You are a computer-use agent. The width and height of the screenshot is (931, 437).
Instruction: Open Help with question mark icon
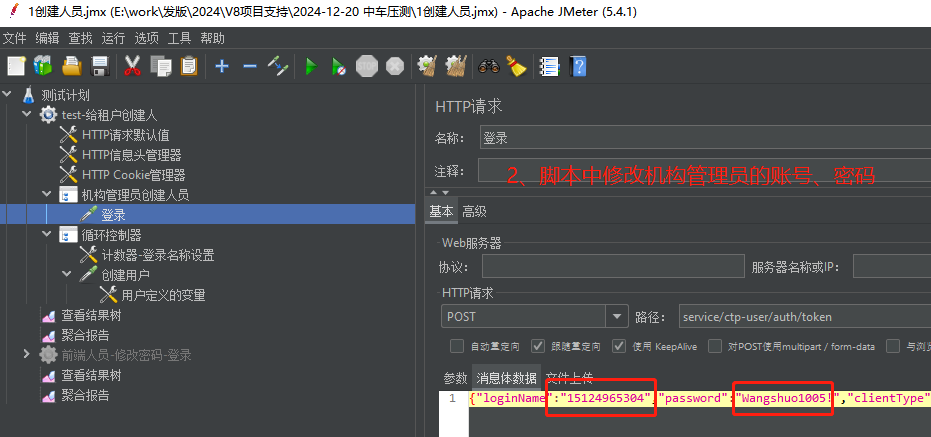point(578,66)
